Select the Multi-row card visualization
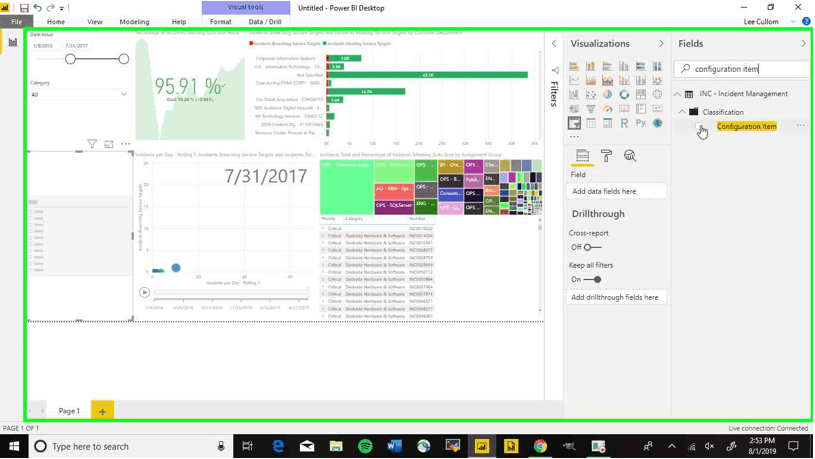Image resolution: width=815 pixels, height=459 pixels. pos(640,109)
